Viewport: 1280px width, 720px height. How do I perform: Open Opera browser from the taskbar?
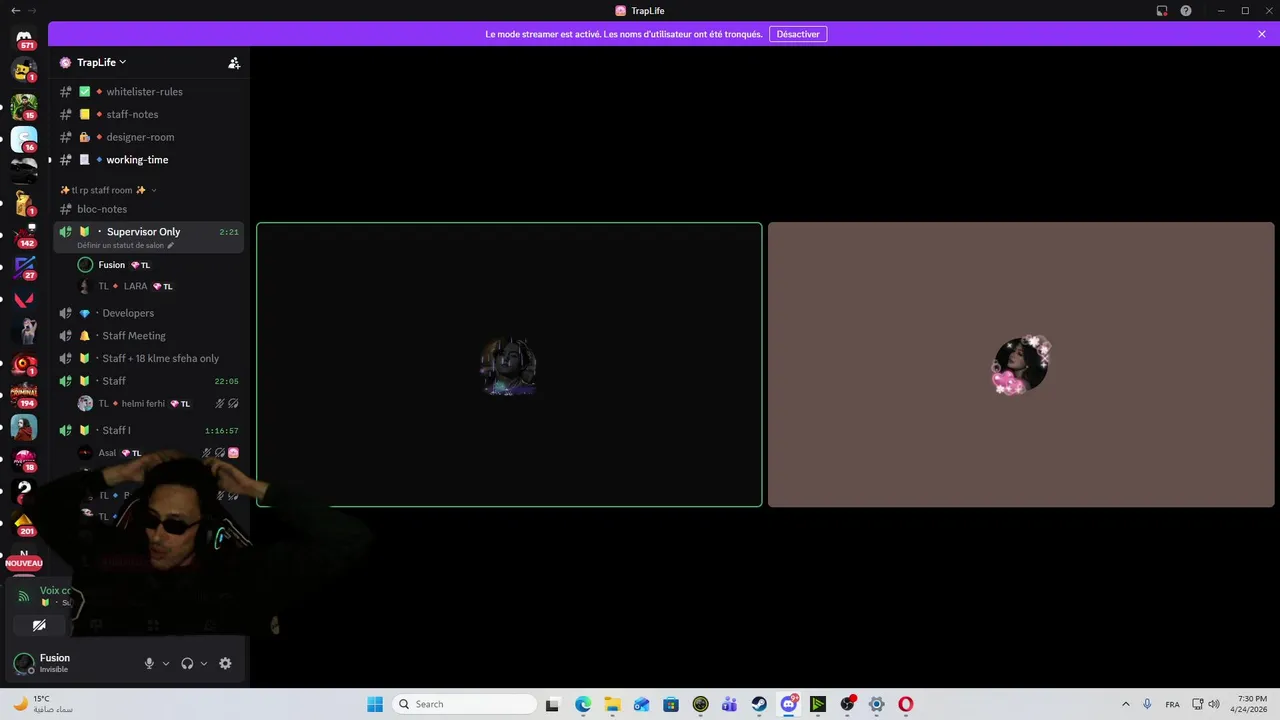click(906, 704)
